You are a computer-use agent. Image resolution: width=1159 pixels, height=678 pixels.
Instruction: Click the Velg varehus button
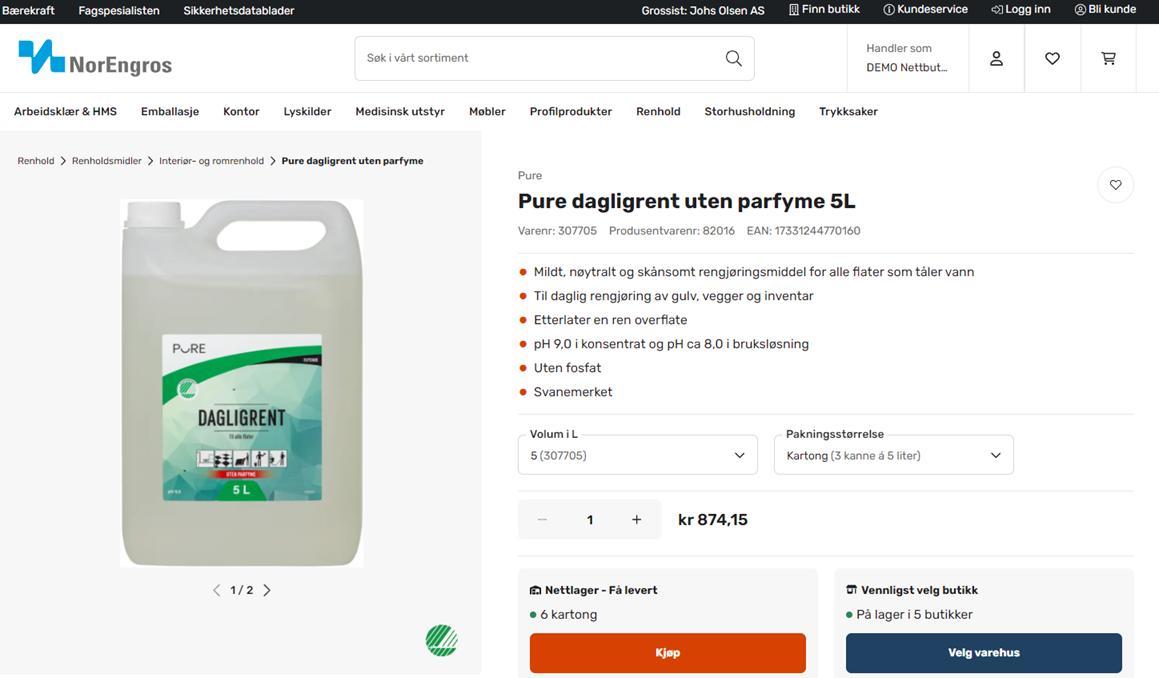tap(984, 653)
